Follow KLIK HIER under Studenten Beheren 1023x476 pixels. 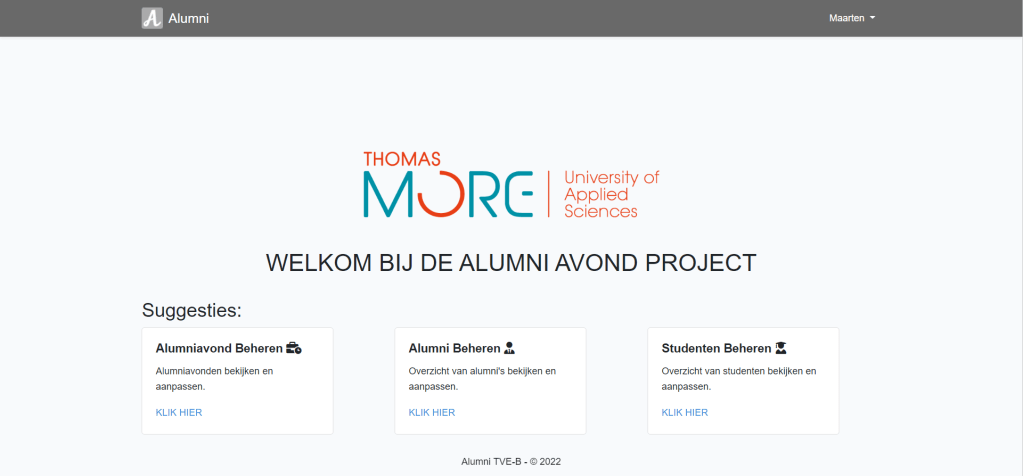[x=685, y=412]
